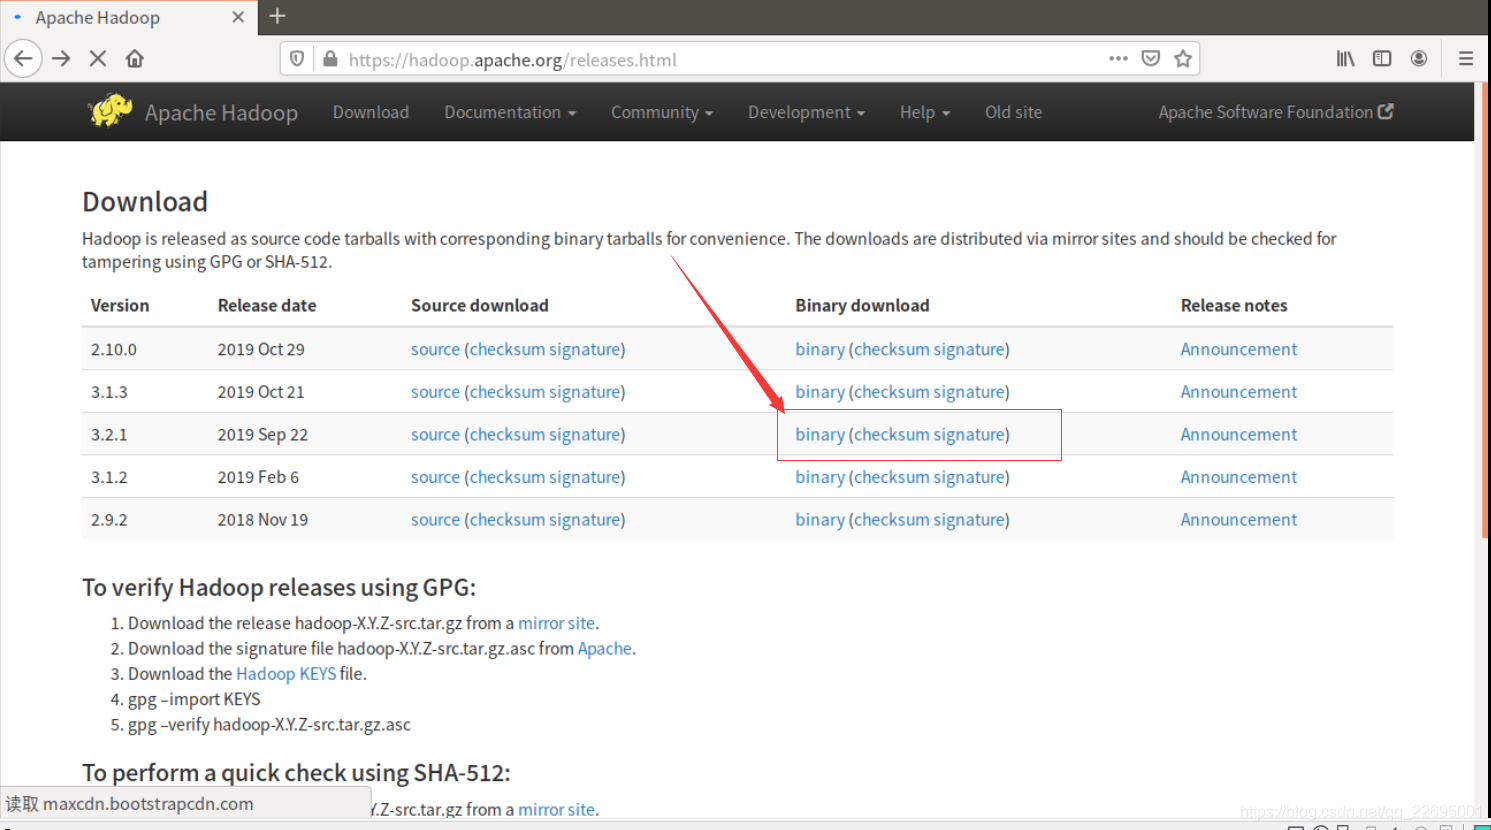
Task: Download binary for version 2.9.2
Action: (820, 520)
